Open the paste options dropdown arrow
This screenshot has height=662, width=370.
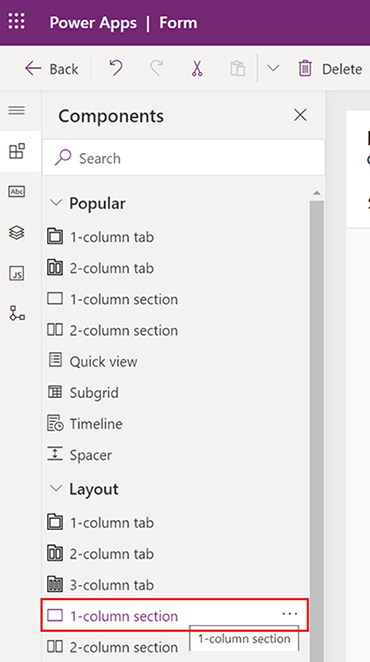pyautogui.click(x=273, y=68)
